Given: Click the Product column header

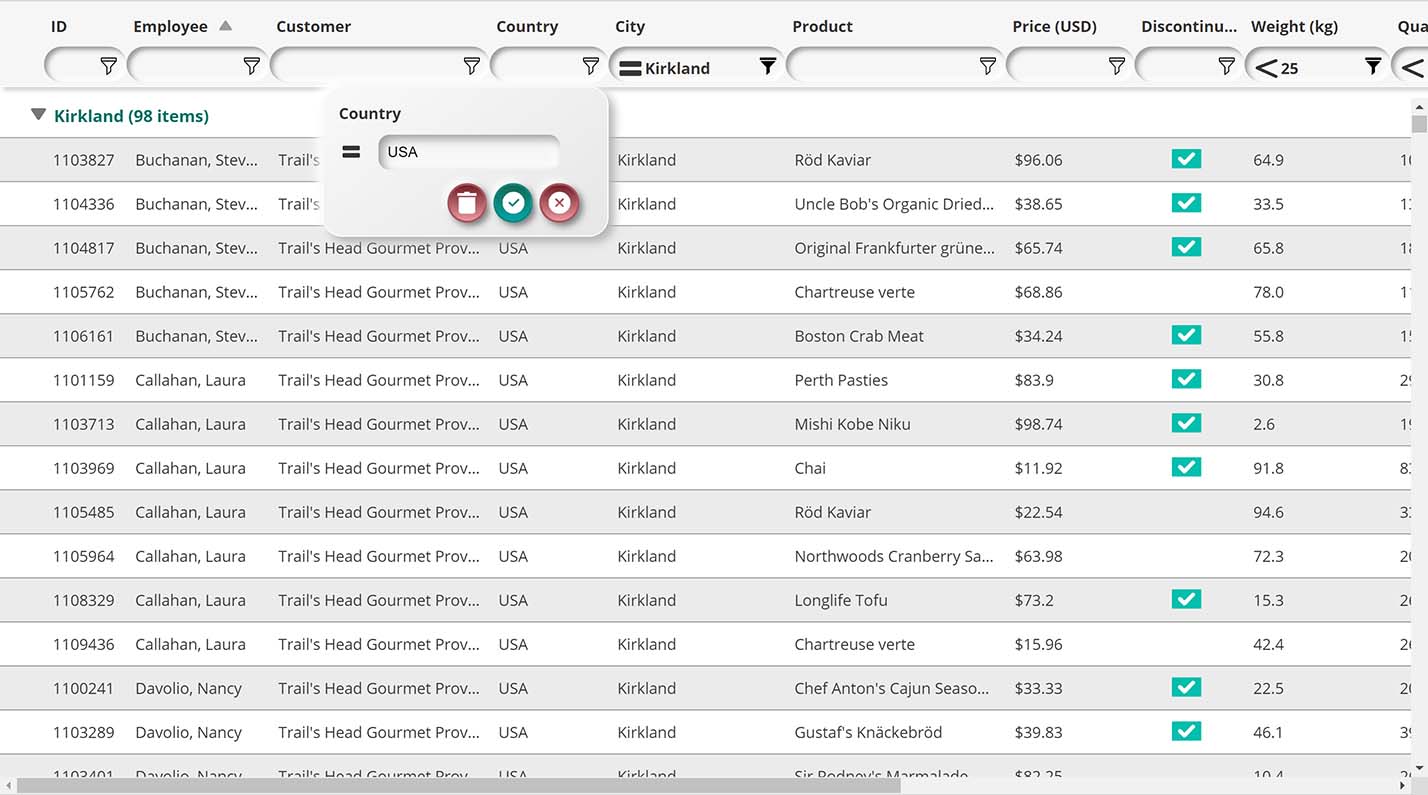Looking at the screenshot, I should [822, 27].
